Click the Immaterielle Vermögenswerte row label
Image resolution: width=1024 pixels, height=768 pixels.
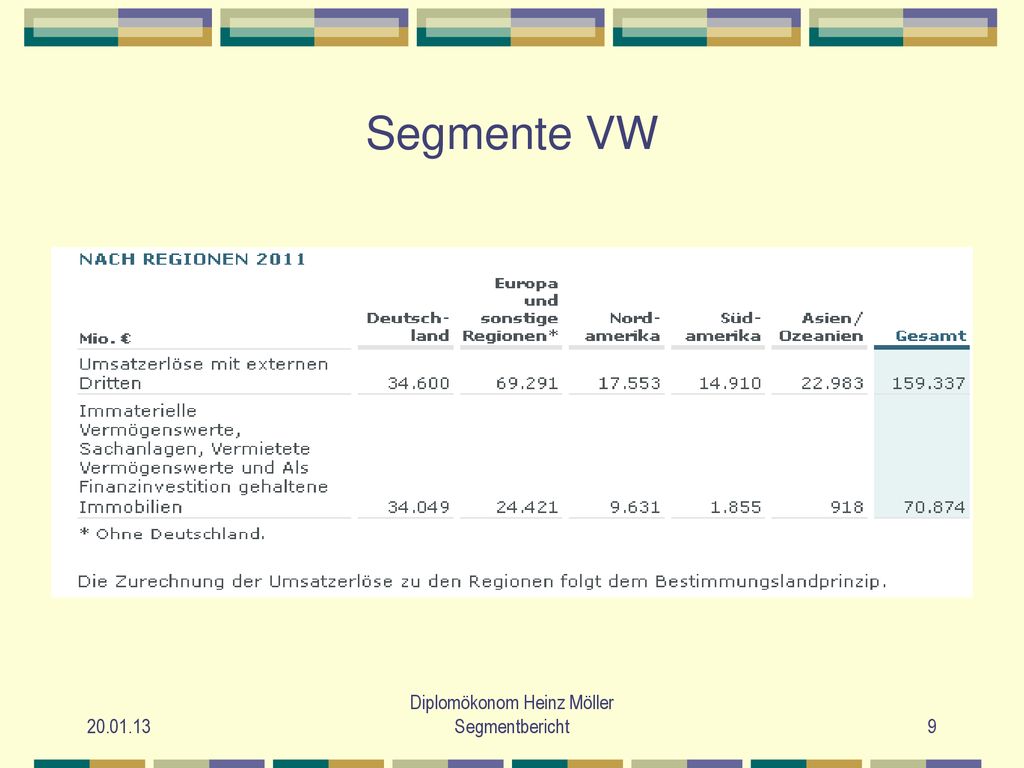[204, 459]
